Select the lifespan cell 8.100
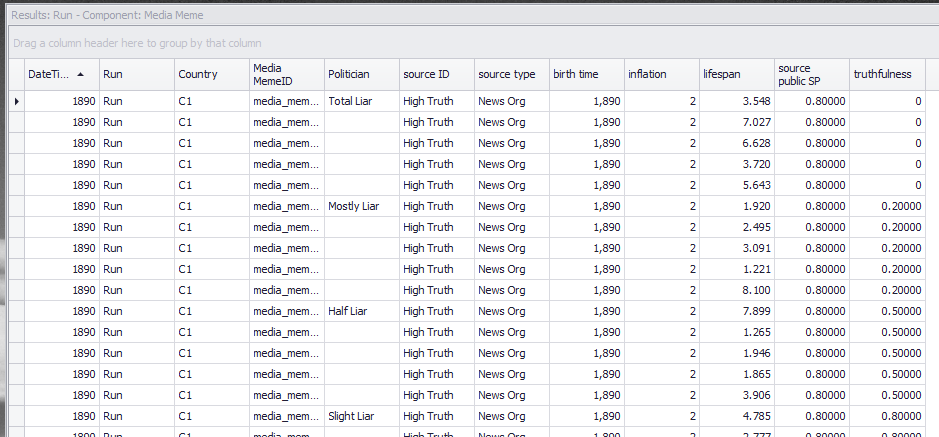Screen dimensions: 939x437 coord(736,290)
